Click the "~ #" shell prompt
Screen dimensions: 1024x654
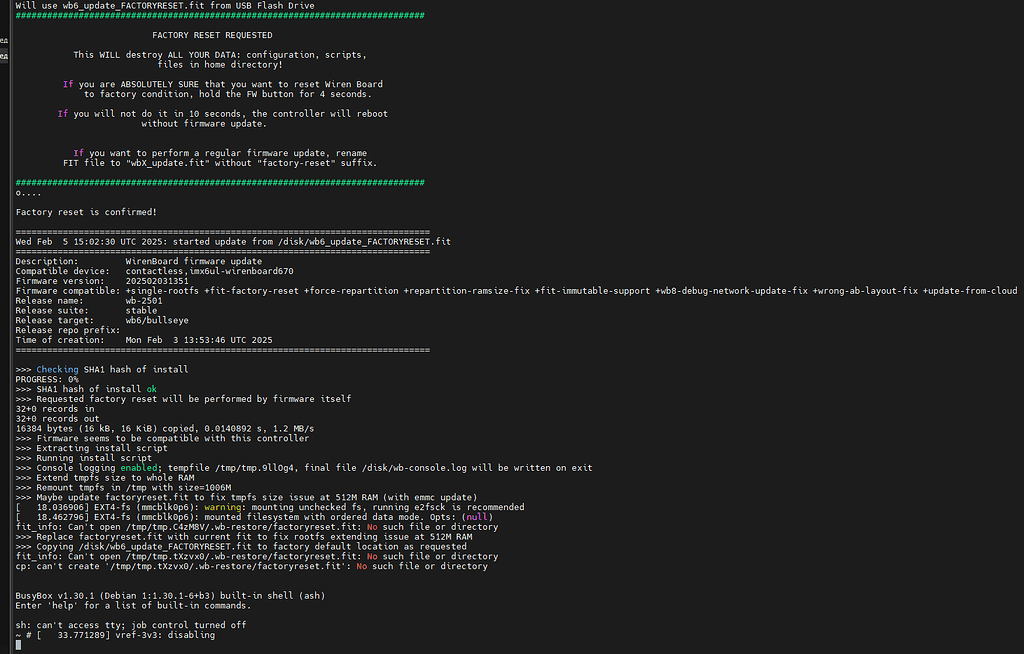pyautogui.click(x=24, y=635)
